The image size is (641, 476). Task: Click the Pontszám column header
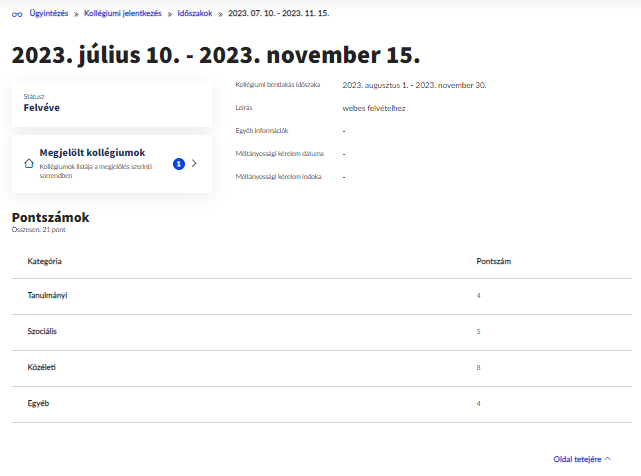click(495, 261)
